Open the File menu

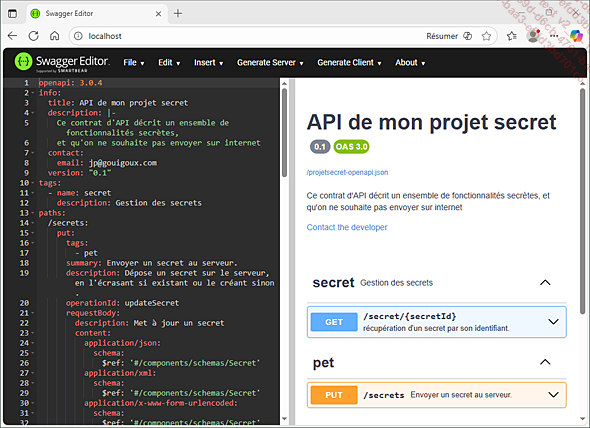(x=134, y=63)
